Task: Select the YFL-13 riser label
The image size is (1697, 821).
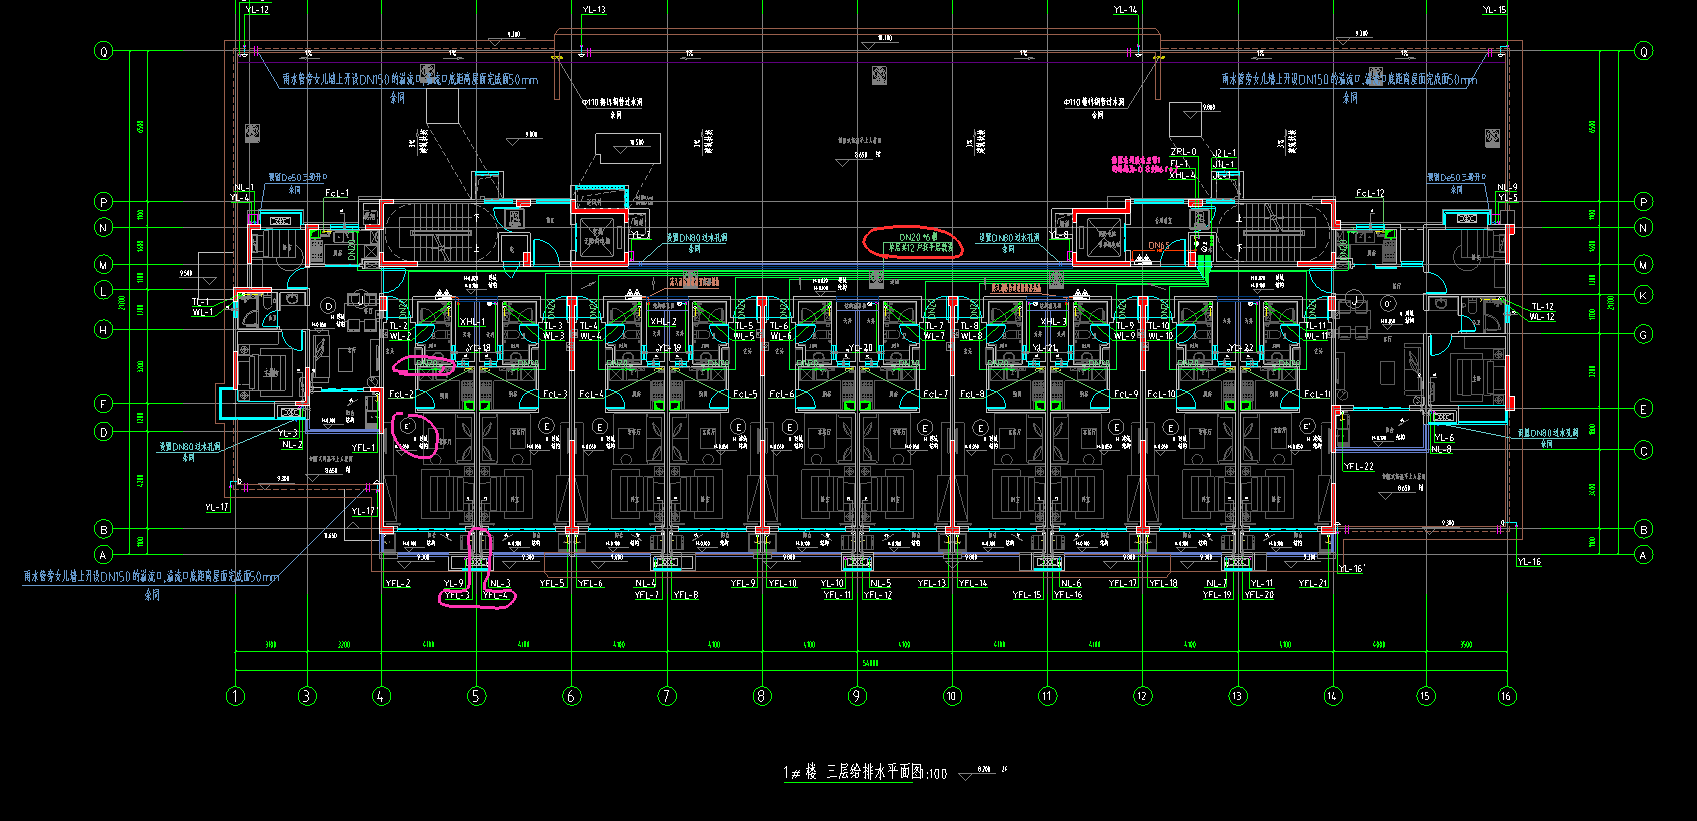Action: 933,583
